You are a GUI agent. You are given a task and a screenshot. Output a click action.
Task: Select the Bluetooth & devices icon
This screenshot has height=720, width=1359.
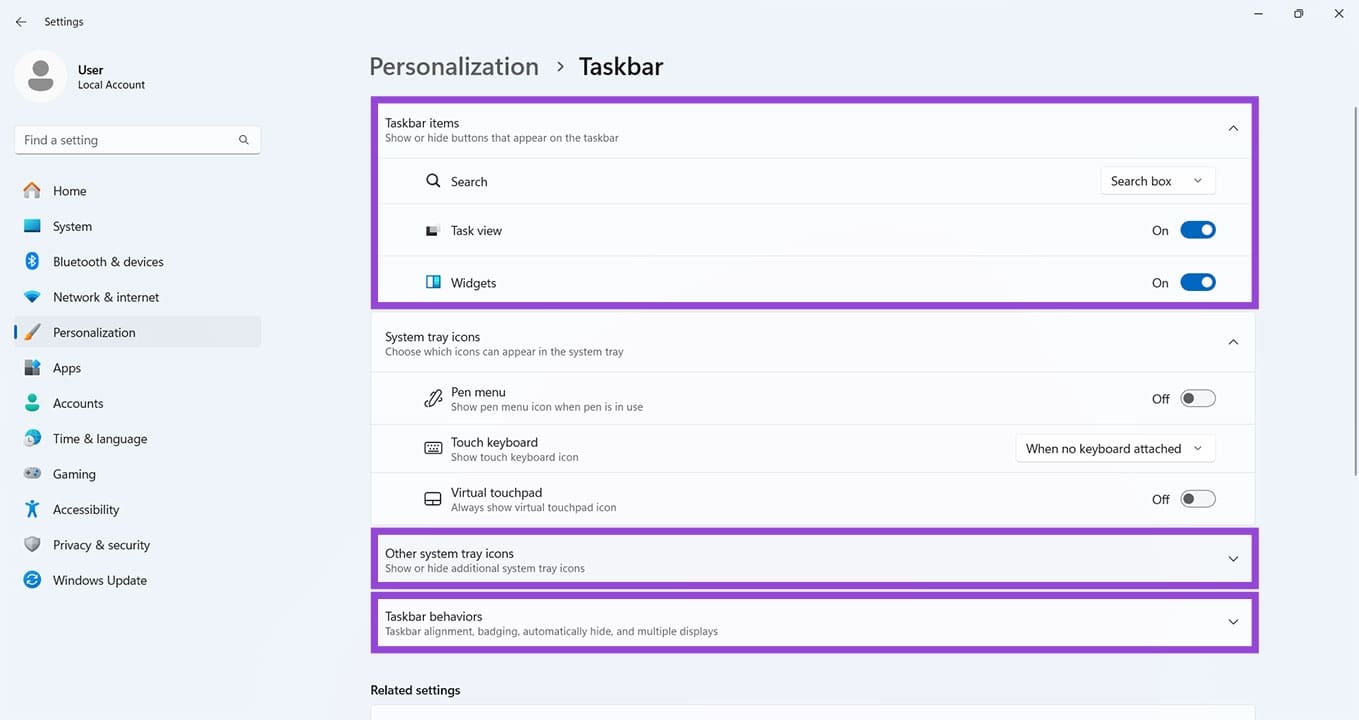coord(32,261)
